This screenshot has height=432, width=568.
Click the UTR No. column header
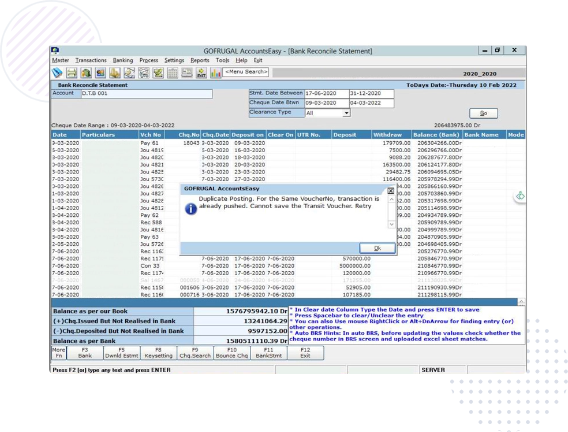313,135
